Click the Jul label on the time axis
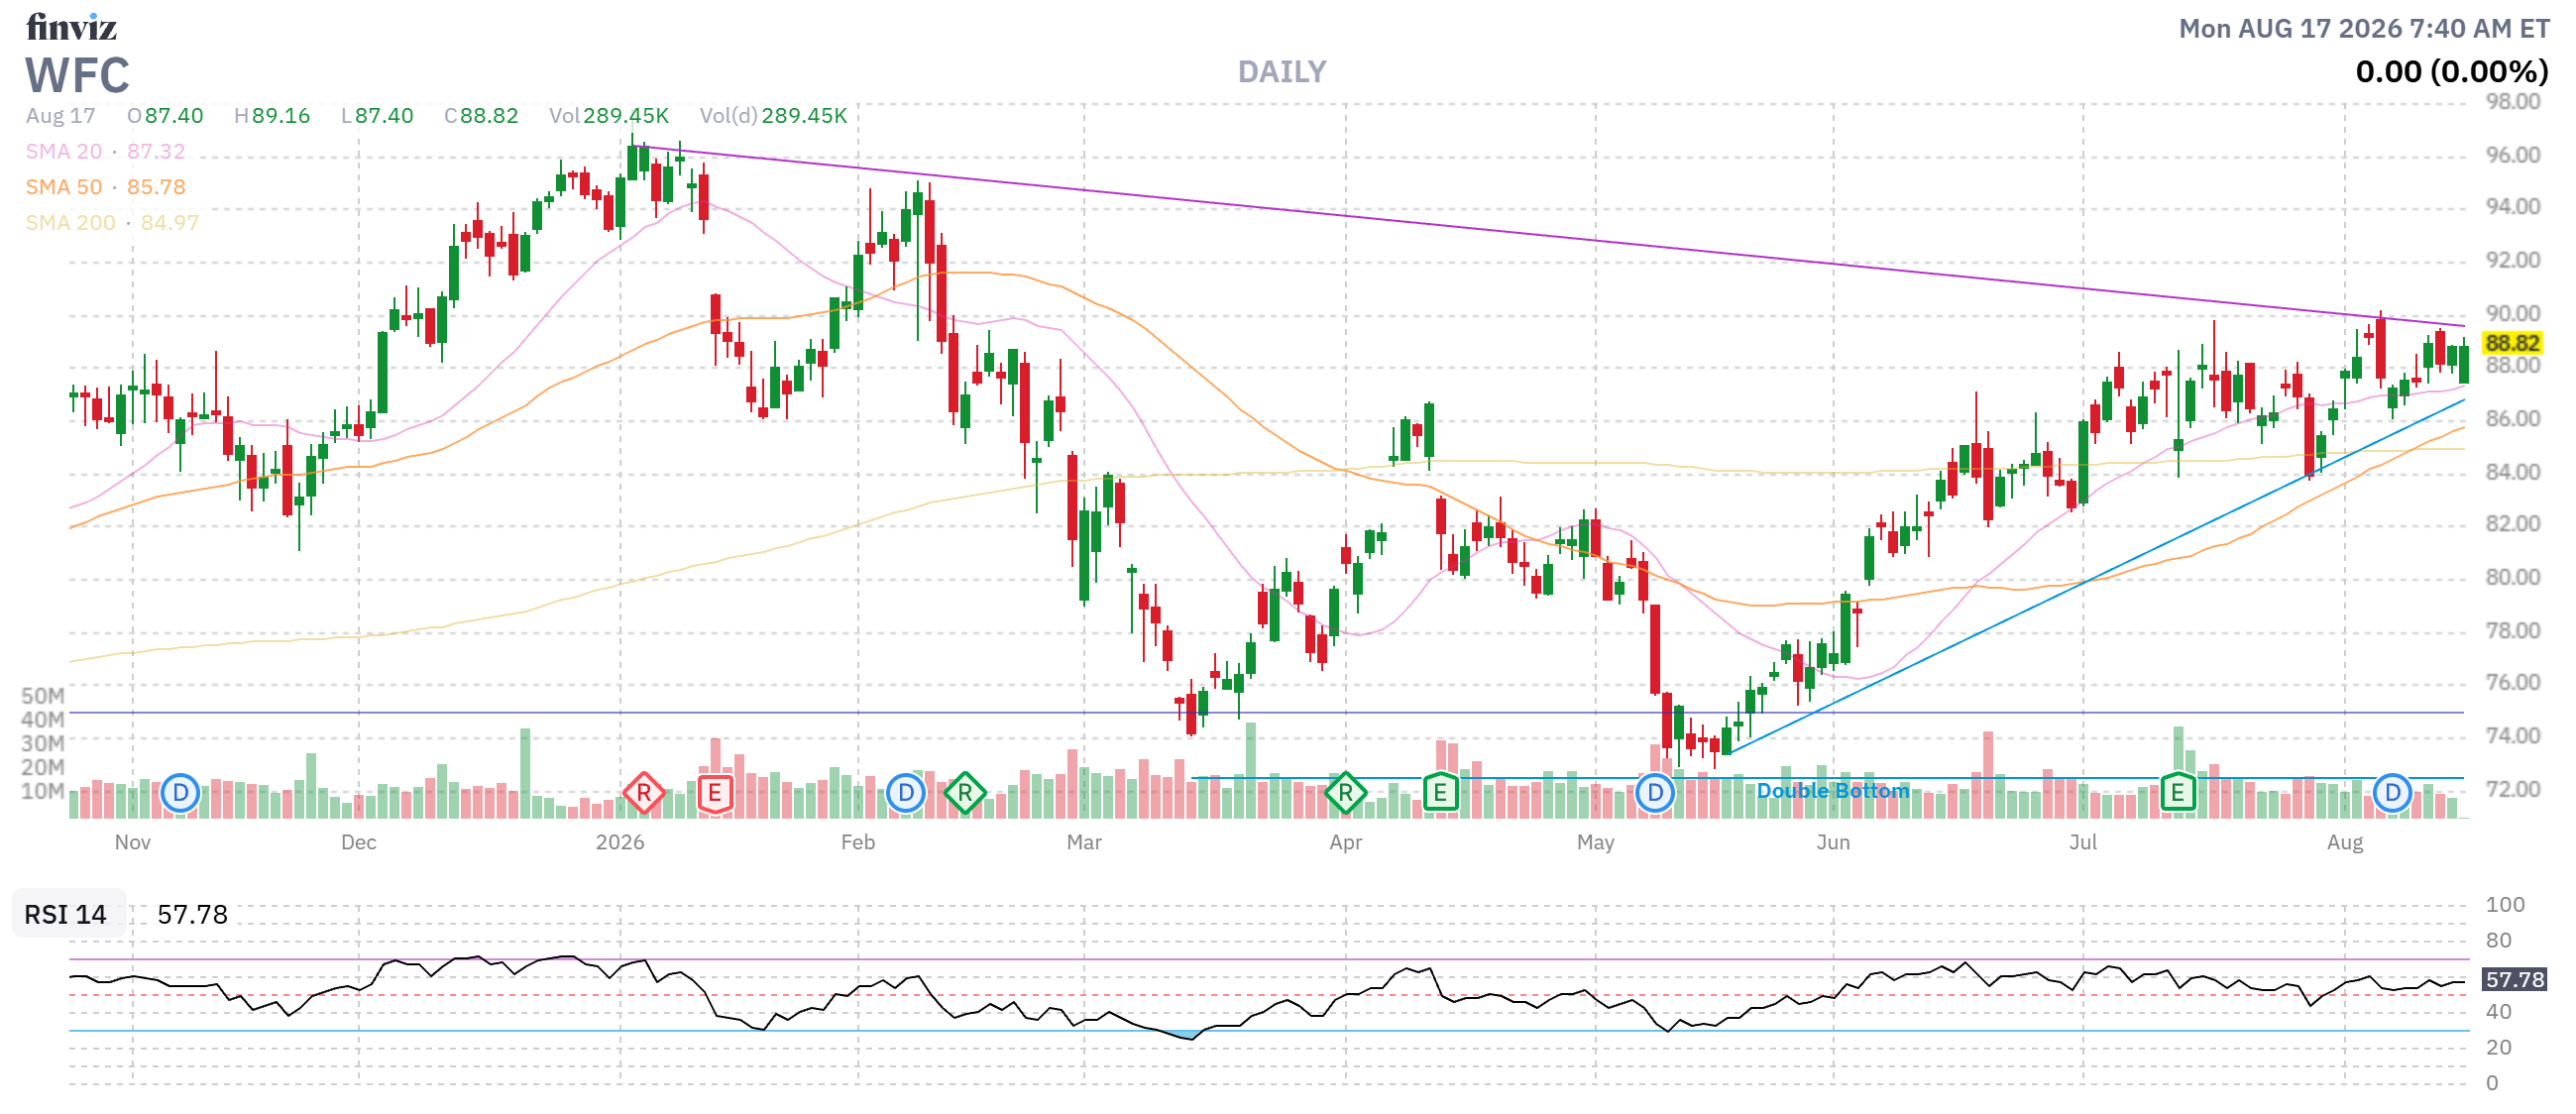This screenshot has width=2576, height=1114. 2082,842
